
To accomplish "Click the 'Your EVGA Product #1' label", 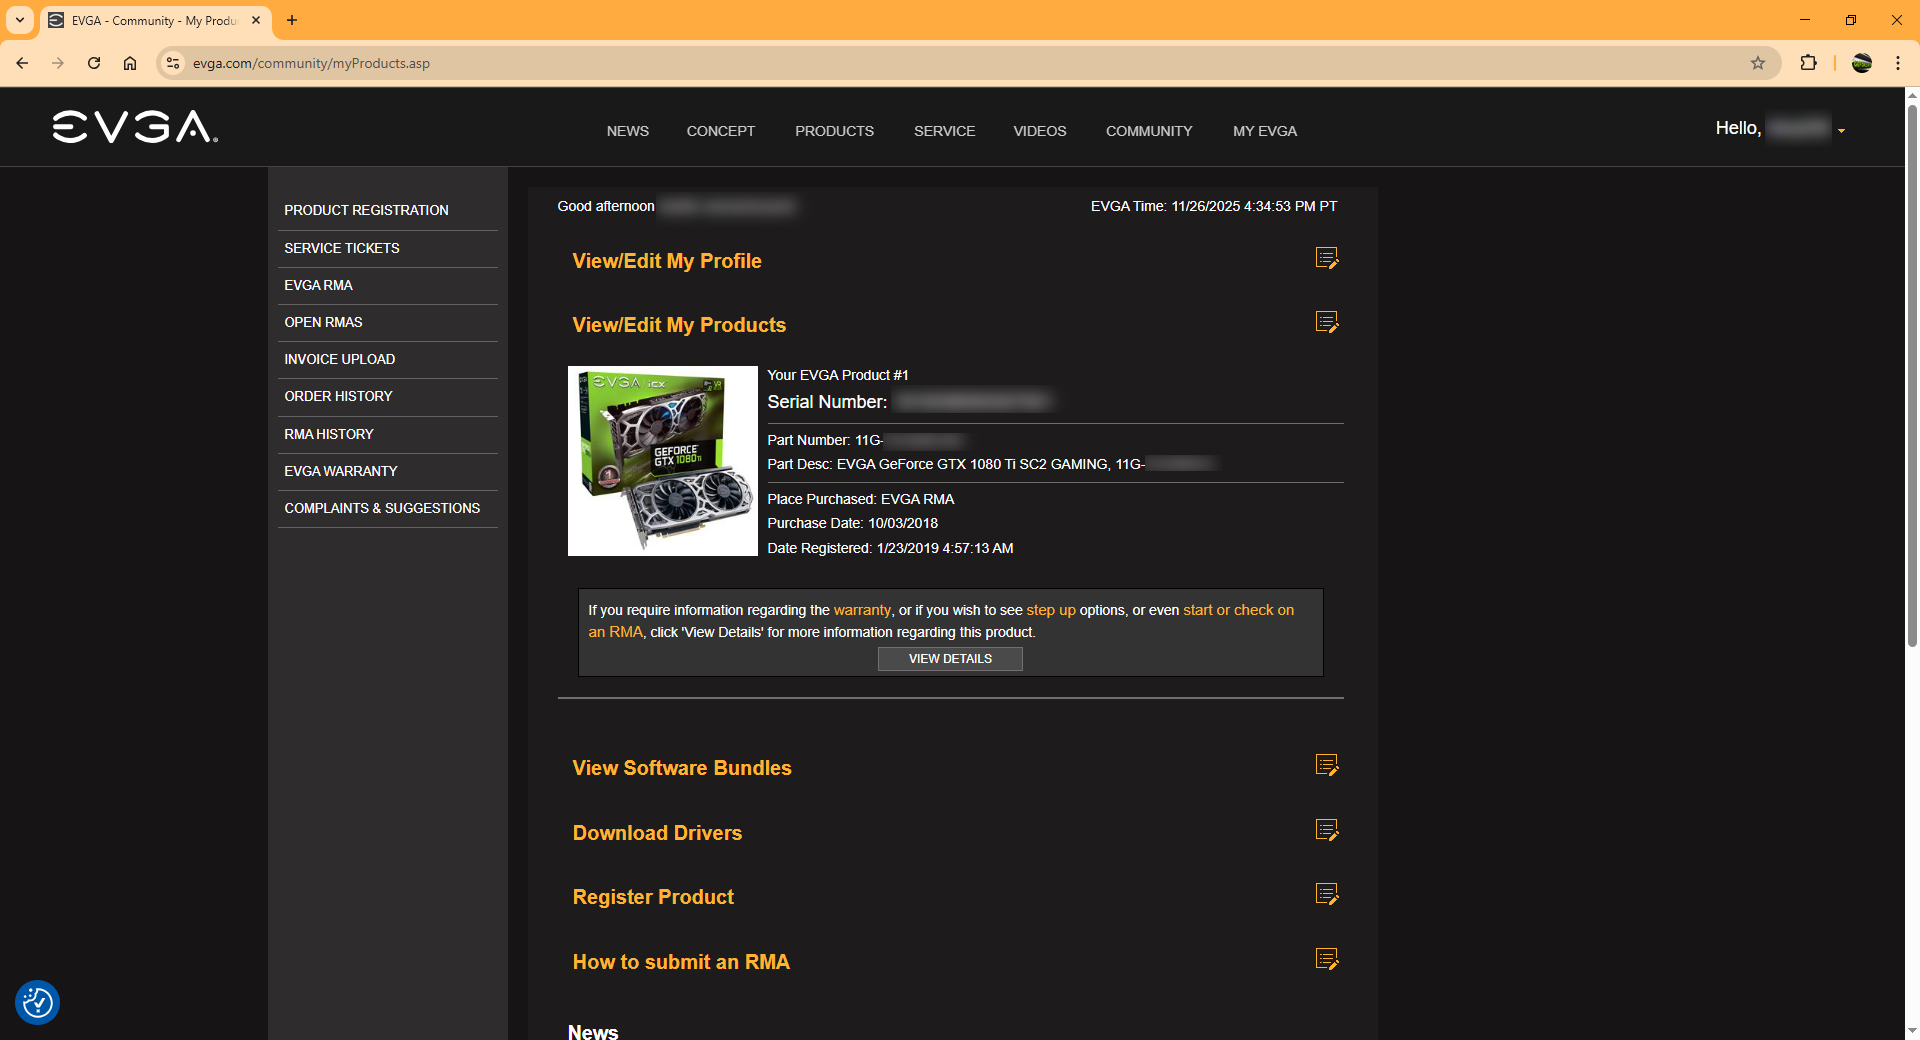I will (838, 375).
